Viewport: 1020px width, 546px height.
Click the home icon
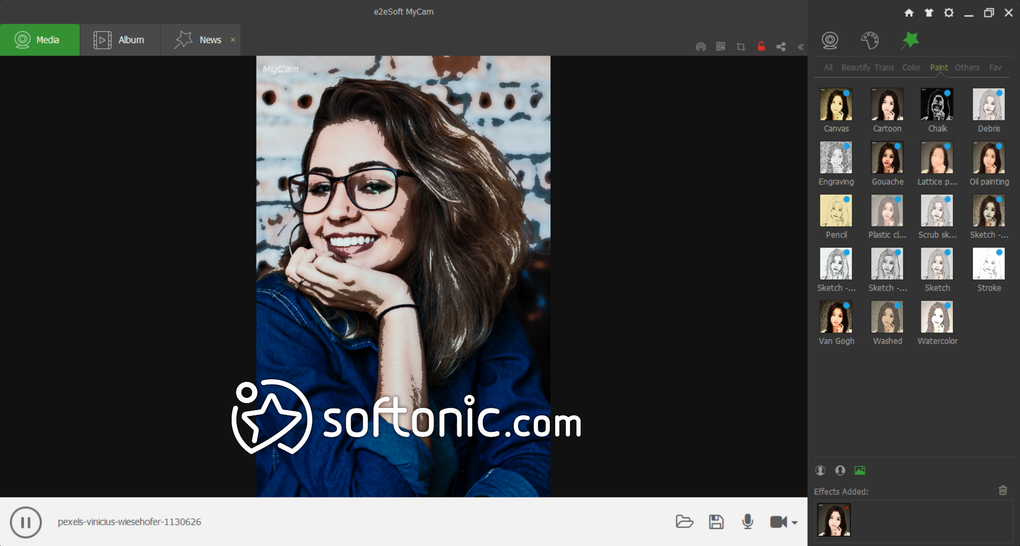point(909,13)
